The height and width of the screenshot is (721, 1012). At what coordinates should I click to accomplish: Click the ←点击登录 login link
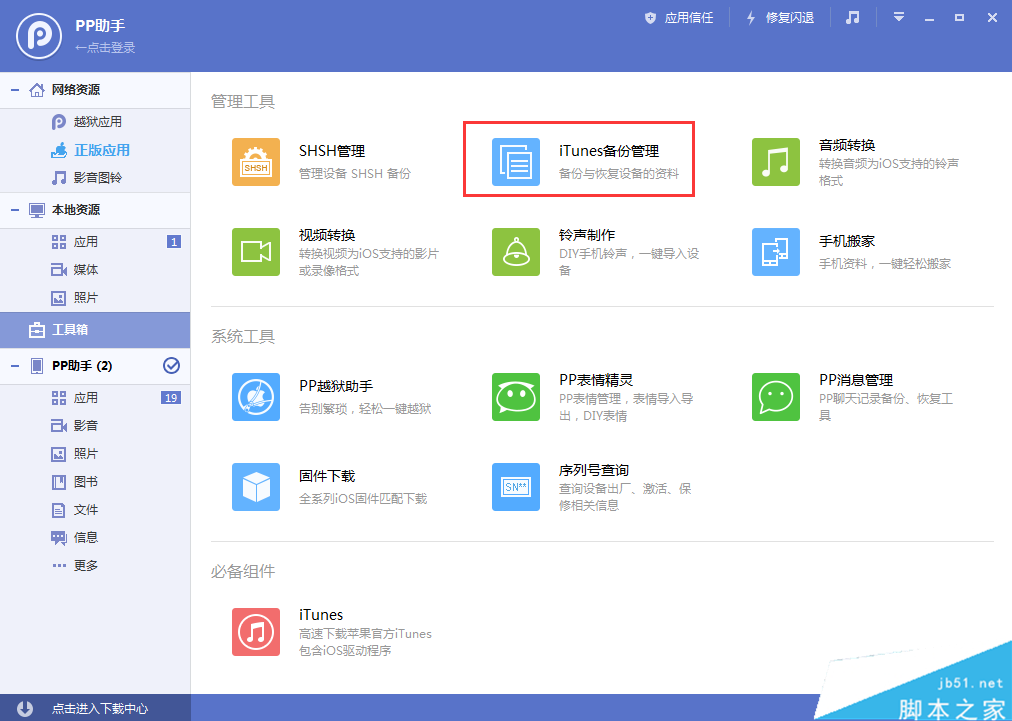click(x=105, y=48)
